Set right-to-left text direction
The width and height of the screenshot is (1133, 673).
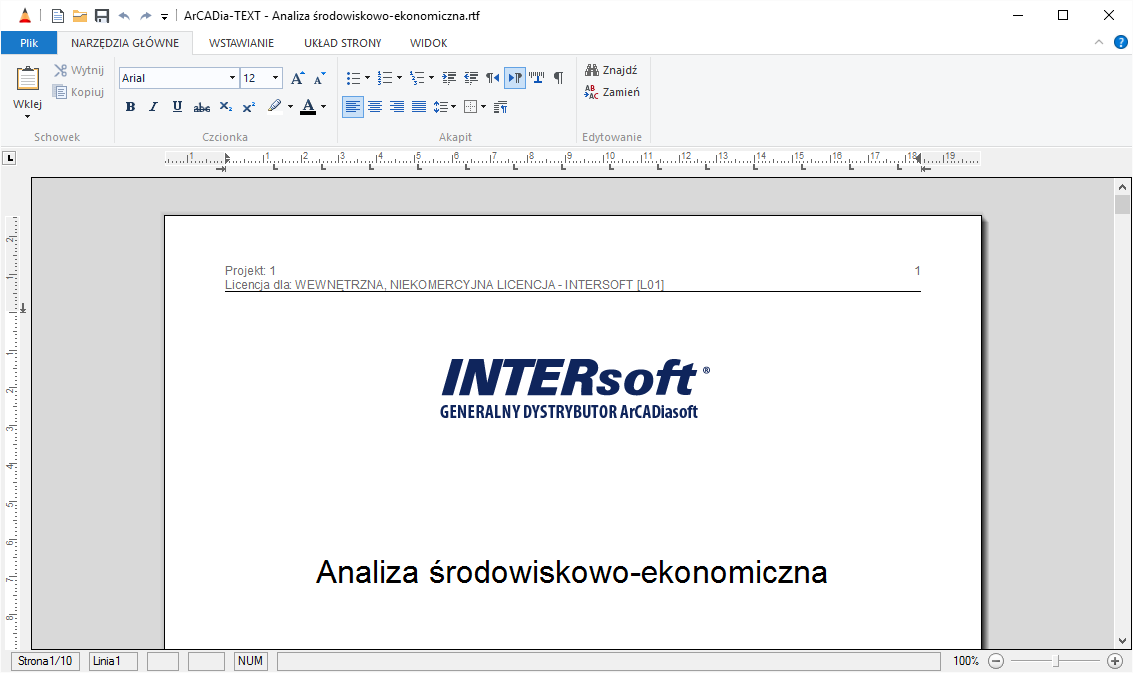coord(493,78)
